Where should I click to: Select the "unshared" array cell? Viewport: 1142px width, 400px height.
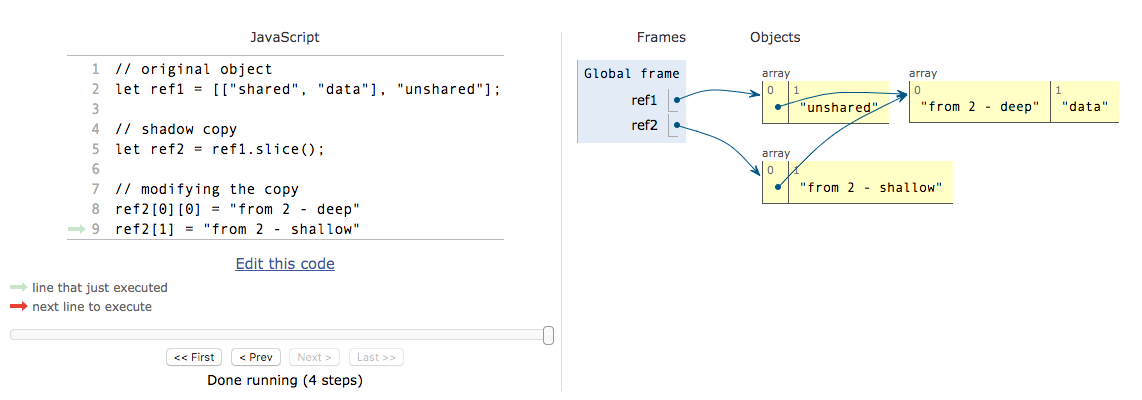click(838, 107)
